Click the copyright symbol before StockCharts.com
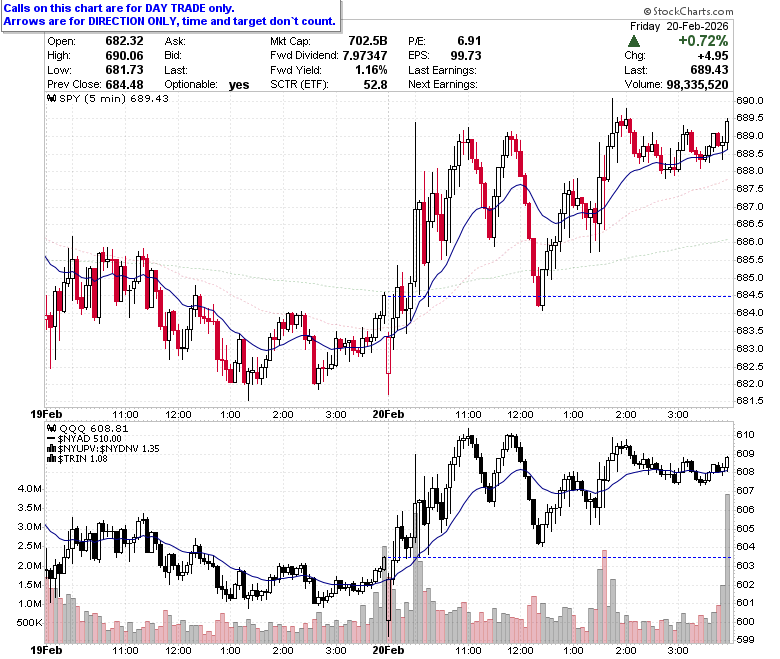Image resolution: width=780 pixels, height=659 pixels. coord(647,11)
